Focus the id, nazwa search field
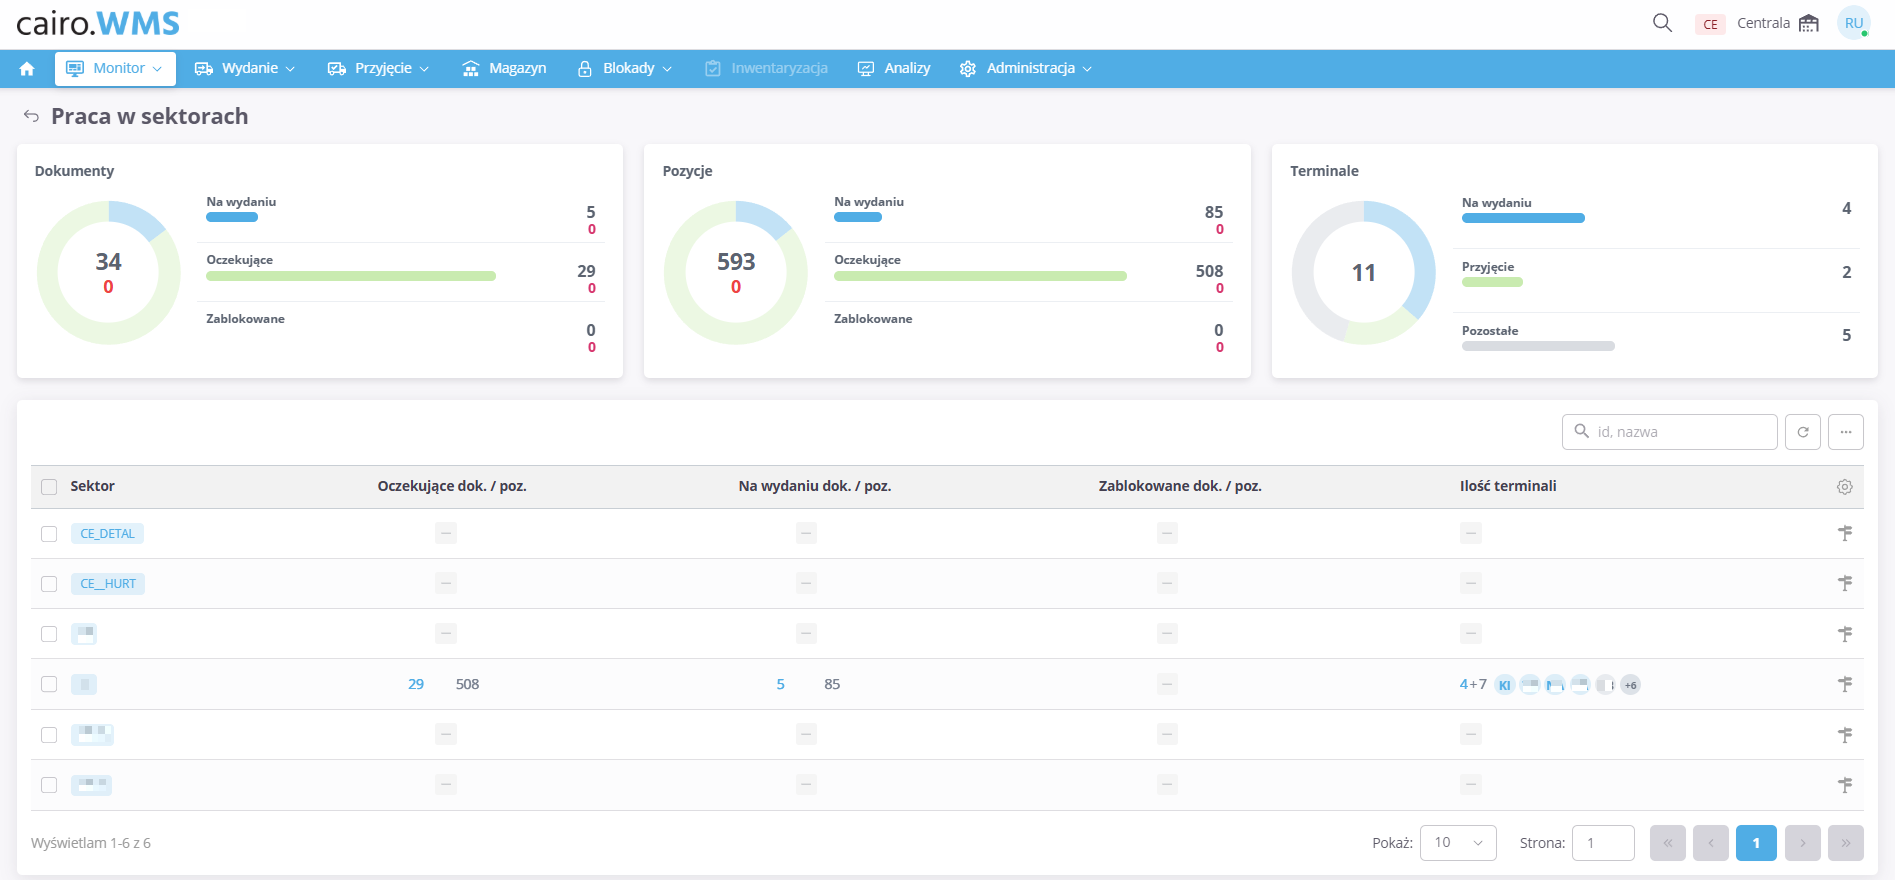The image size is (1895, 880). click(1669, 432)
